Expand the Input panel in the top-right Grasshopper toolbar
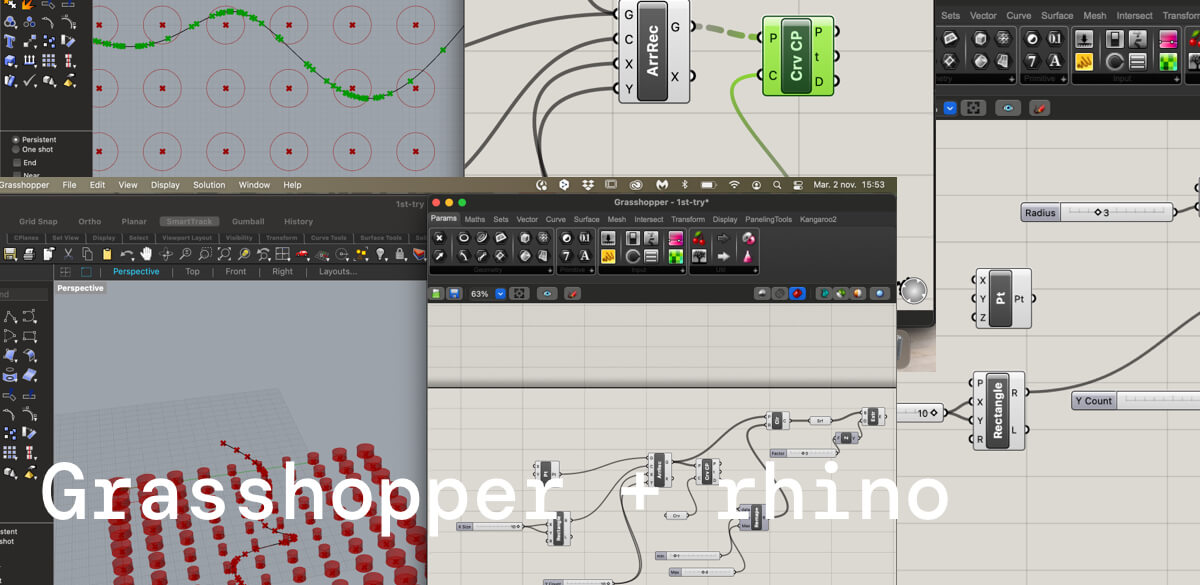Viewport: 1200px width, 585px height. tap(1179, 78)
